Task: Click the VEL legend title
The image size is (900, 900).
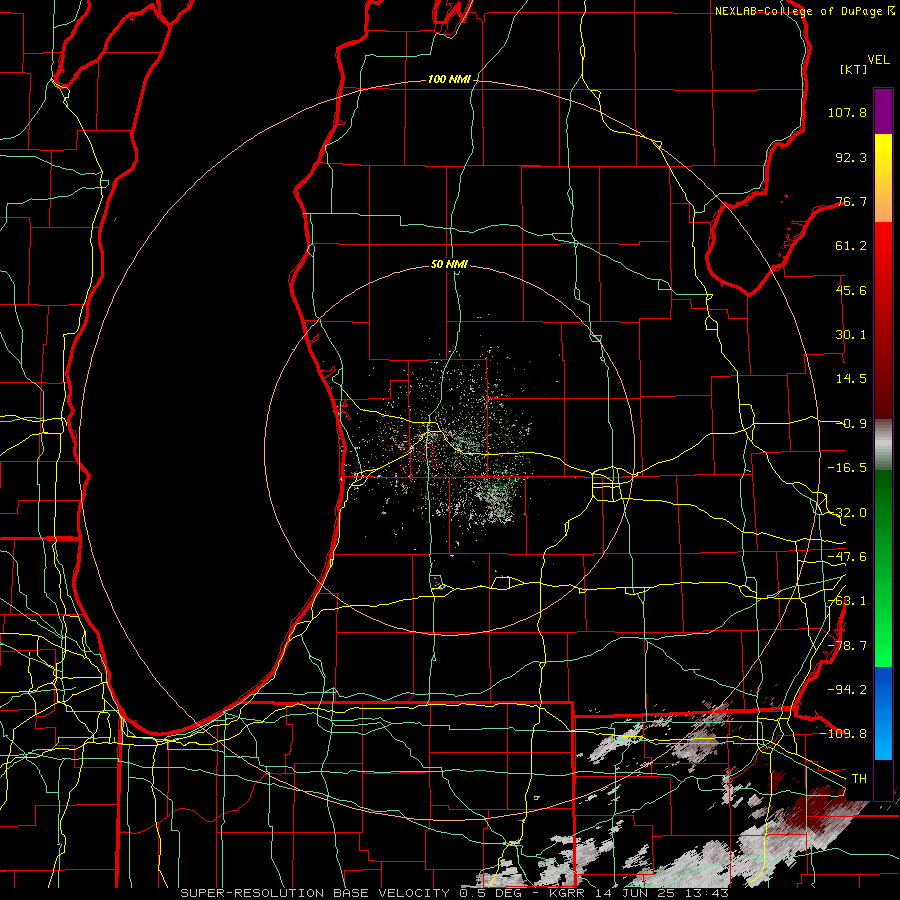Action: coord(878,60)
